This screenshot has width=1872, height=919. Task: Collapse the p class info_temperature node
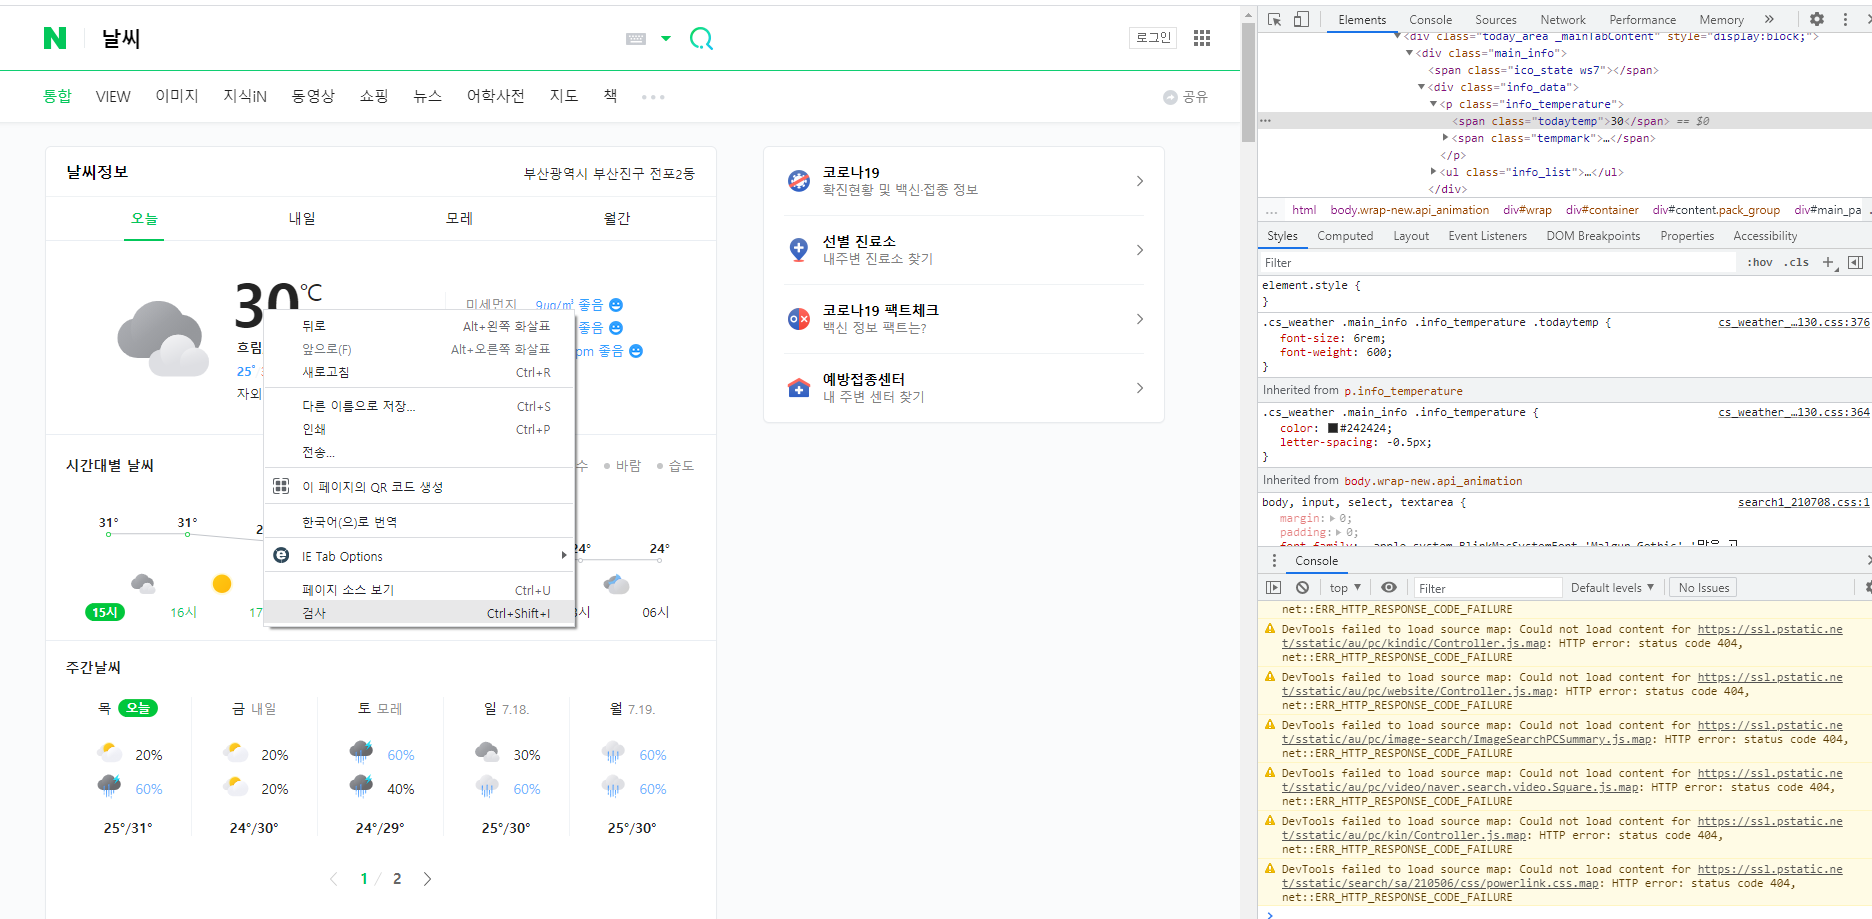tap(1433, 104)
